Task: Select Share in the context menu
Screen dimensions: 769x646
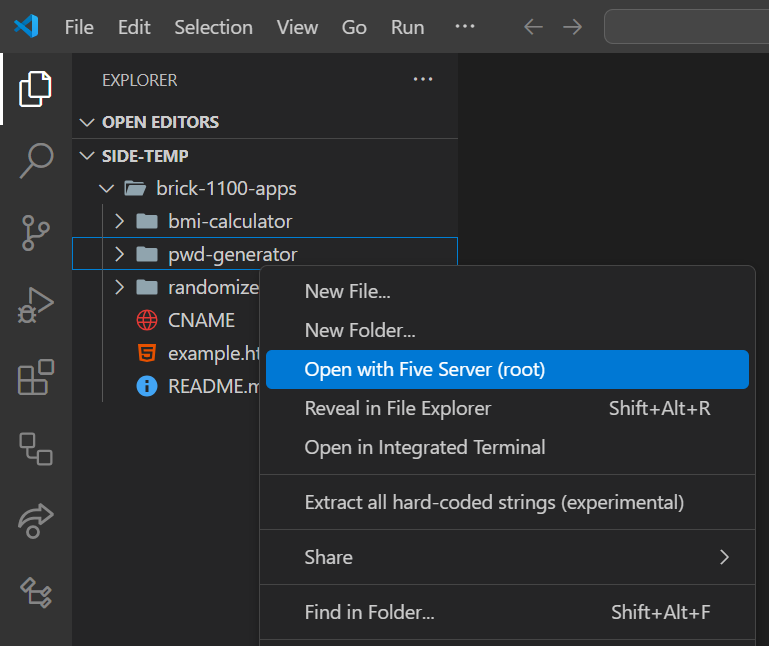Action: pos(507,557)
